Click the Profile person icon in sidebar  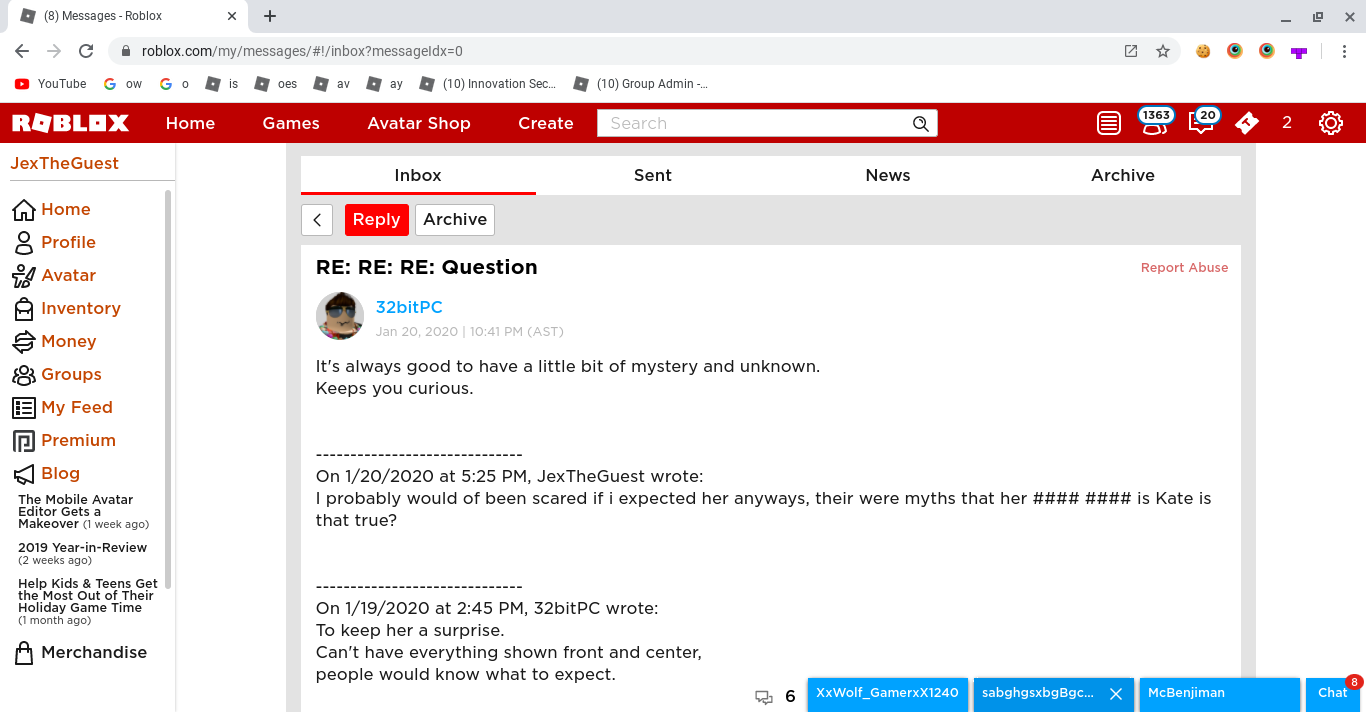23,242
